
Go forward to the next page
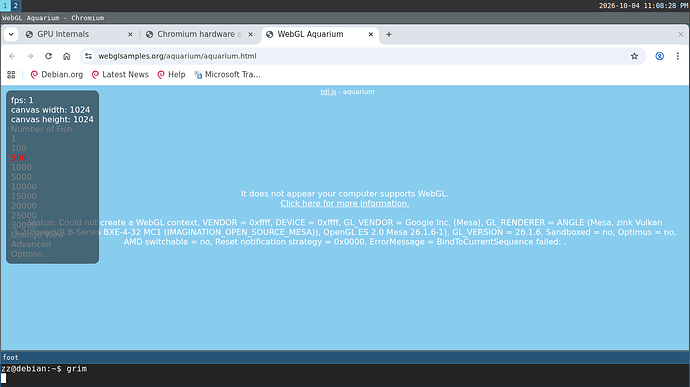pos(30,56)
